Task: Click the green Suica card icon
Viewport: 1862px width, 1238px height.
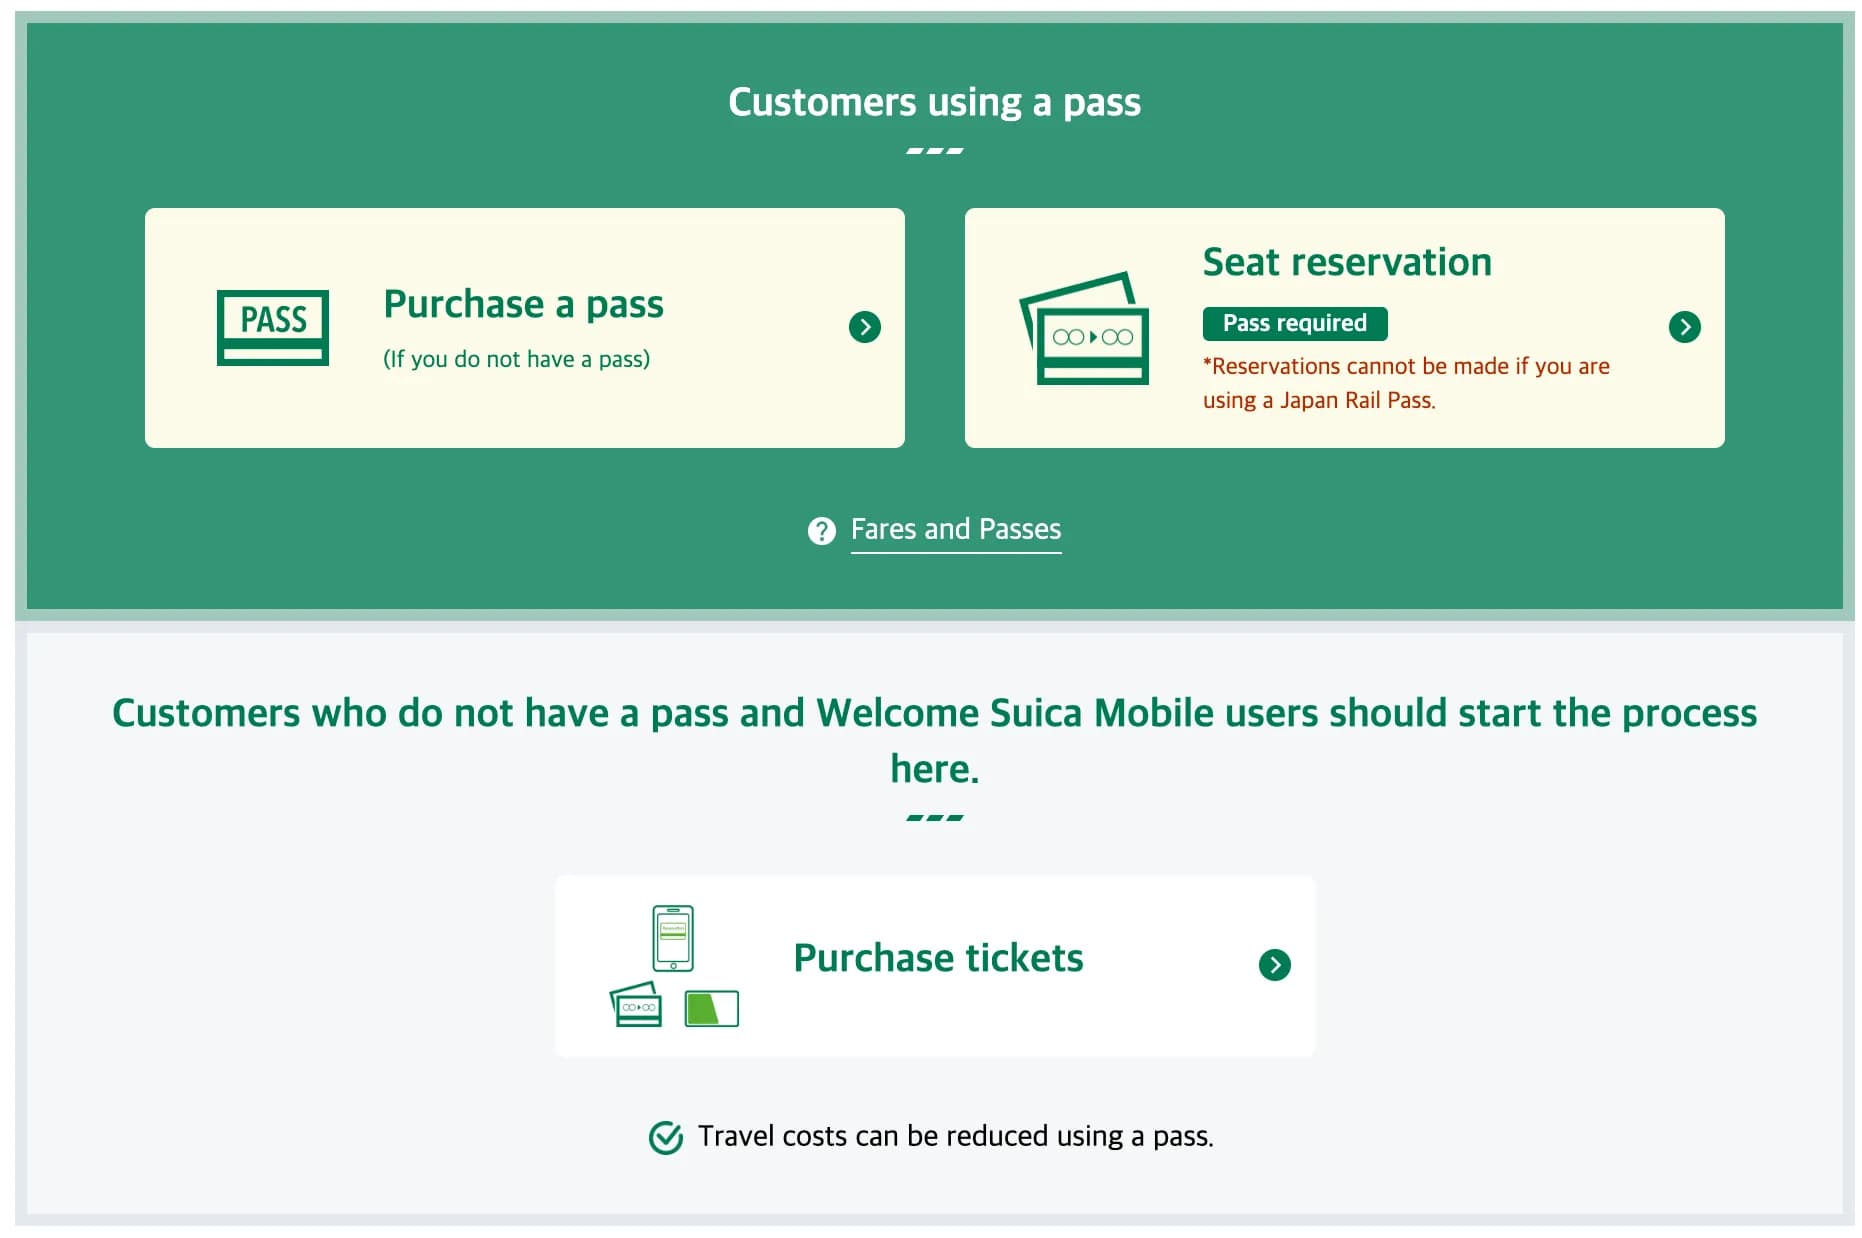Action: point(712,1008)
